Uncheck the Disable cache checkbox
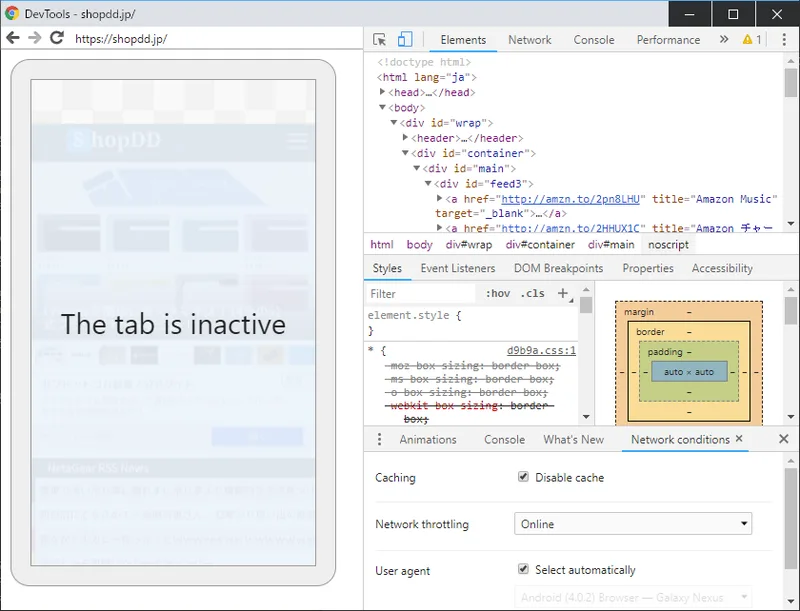 tap(523, 476)
